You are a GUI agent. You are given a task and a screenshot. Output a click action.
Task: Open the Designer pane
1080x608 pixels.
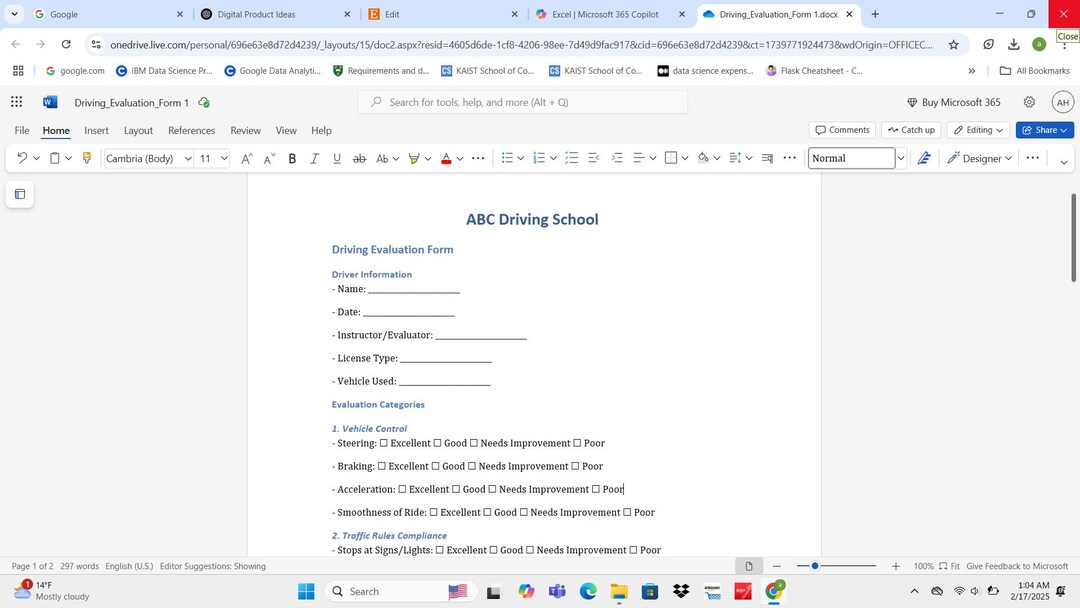tap(978, 158)
